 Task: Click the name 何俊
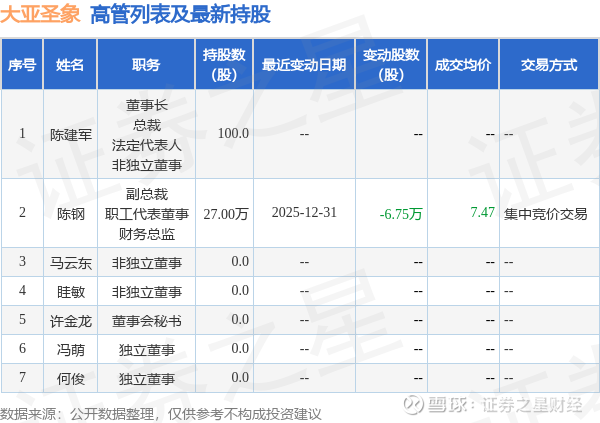pyautogui.click(x=71, y=379)
